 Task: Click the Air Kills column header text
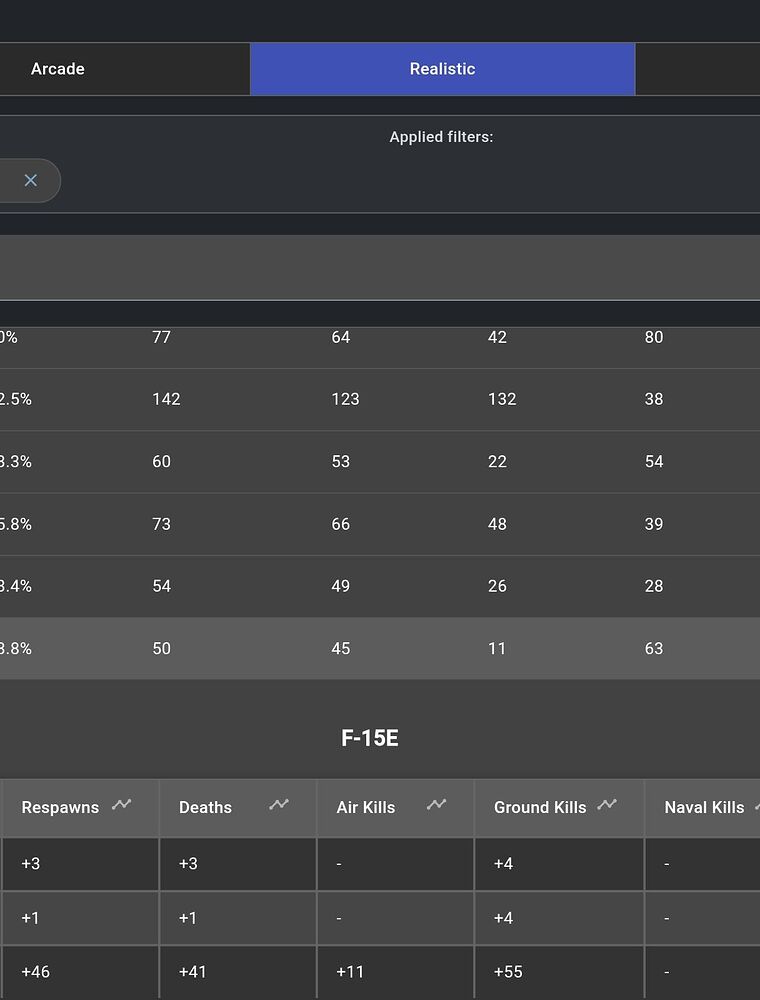pyautogui.click(x=365, y=808)
